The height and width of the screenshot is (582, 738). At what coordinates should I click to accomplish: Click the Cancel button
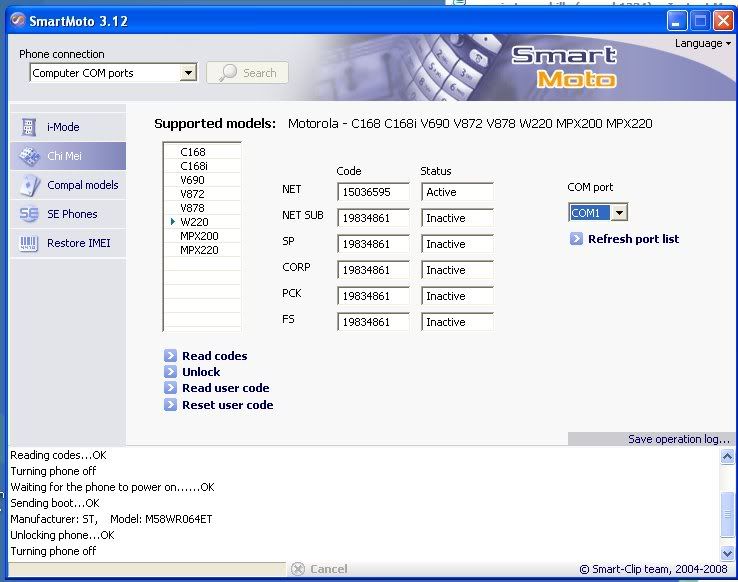(x=320, y=569)
